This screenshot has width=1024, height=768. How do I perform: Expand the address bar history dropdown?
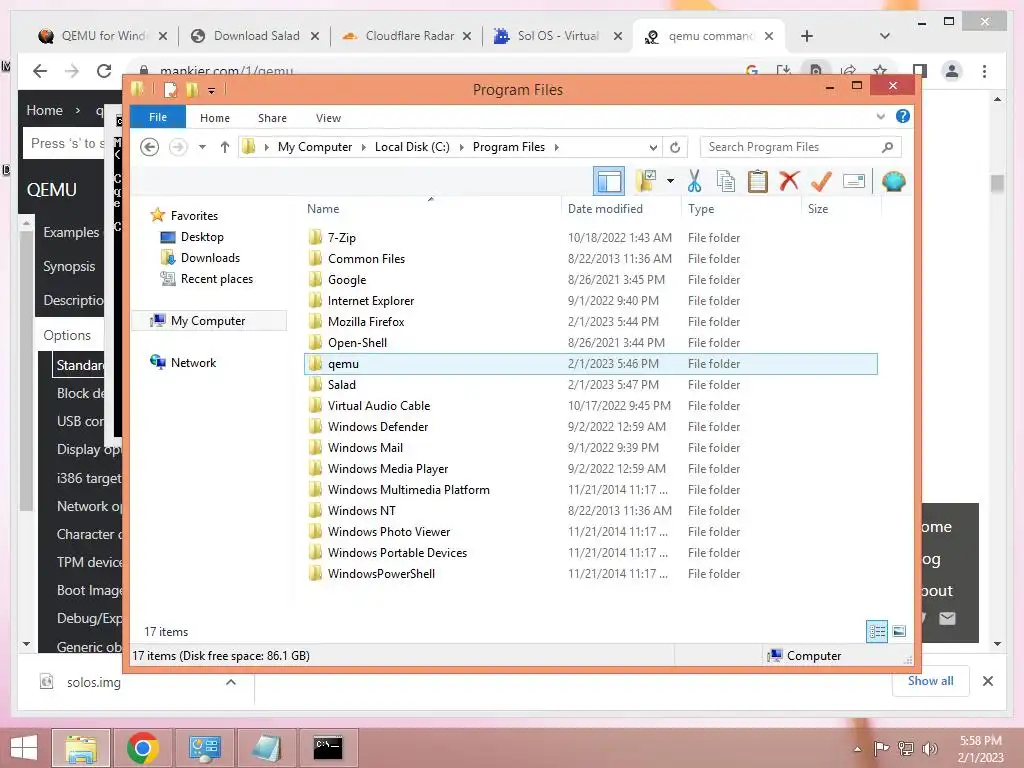click(652, 148)
